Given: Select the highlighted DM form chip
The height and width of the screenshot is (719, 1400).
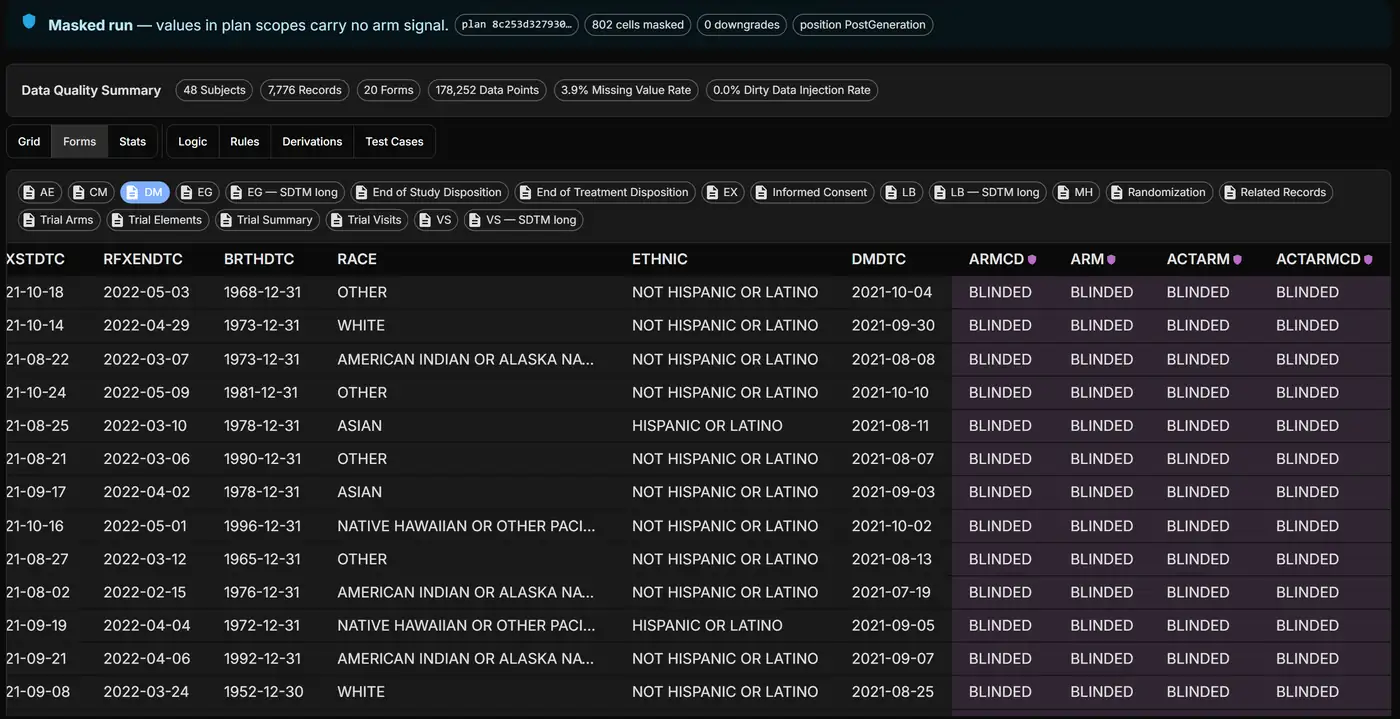Looking at the screenshot, I should pyautogui.click(x=145, y=192).
